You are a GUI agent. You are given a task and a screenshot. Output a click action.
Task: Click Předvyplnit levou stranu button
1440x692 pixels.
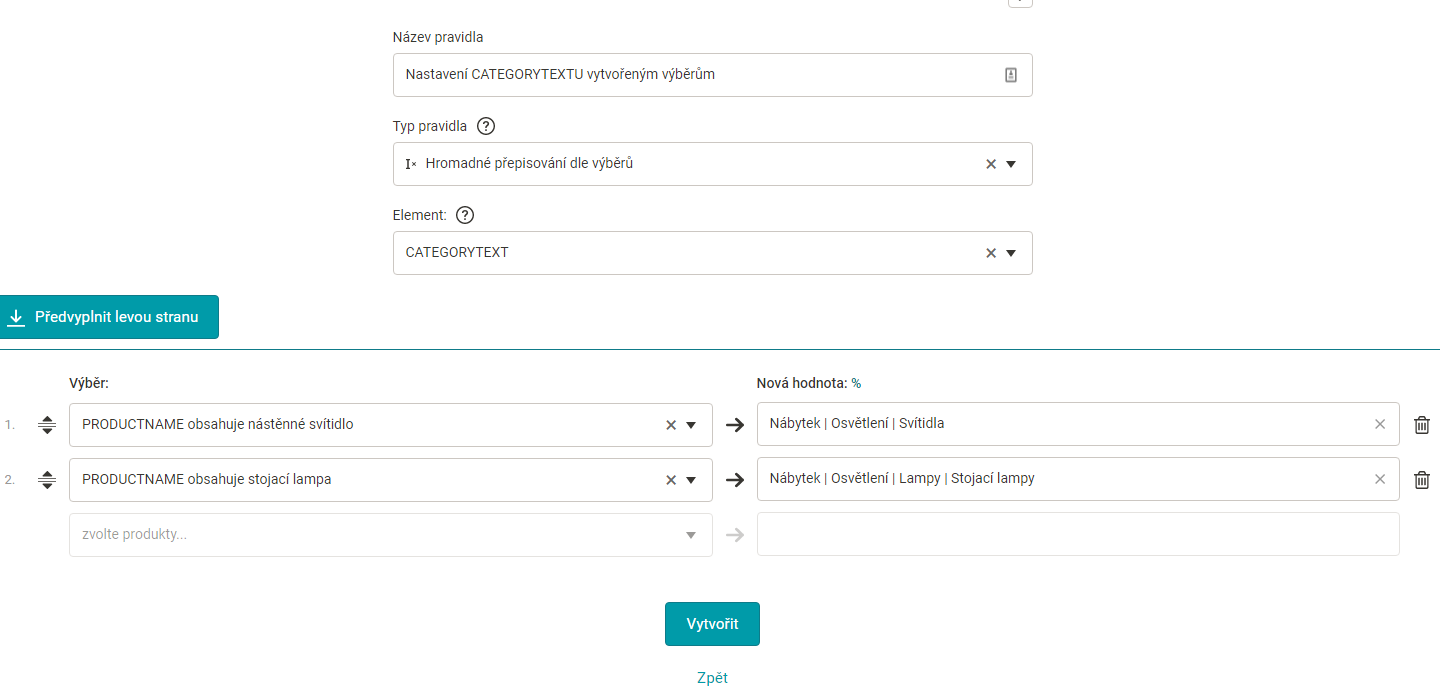[x=109, y=317]
